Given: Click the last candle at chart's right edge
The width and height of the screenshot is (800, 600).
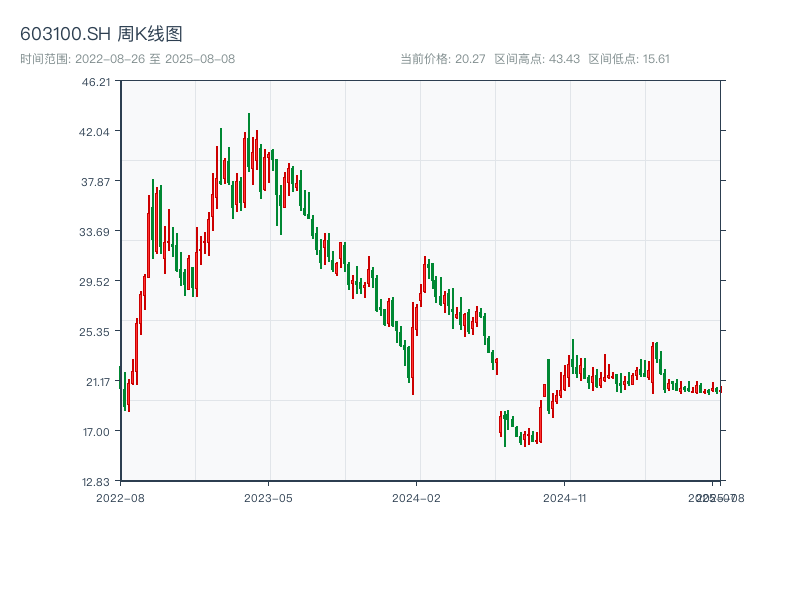Looking at the screenshot, I should coord(719,390).
